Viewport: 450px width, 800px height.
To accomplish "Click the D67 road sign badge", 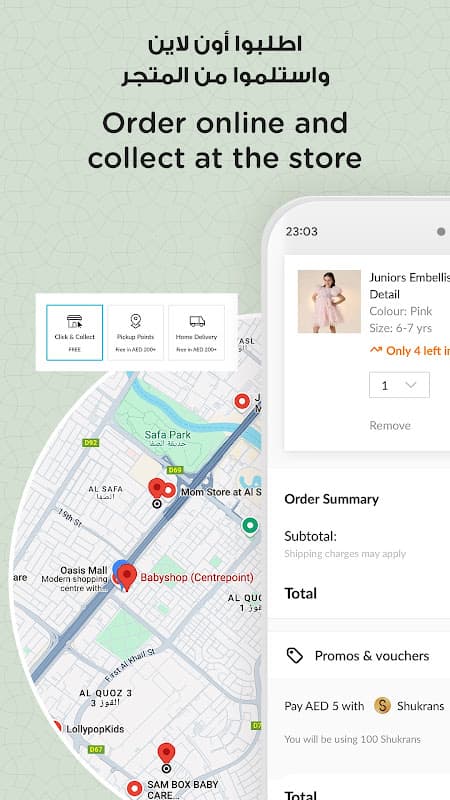I will [95, 749].
